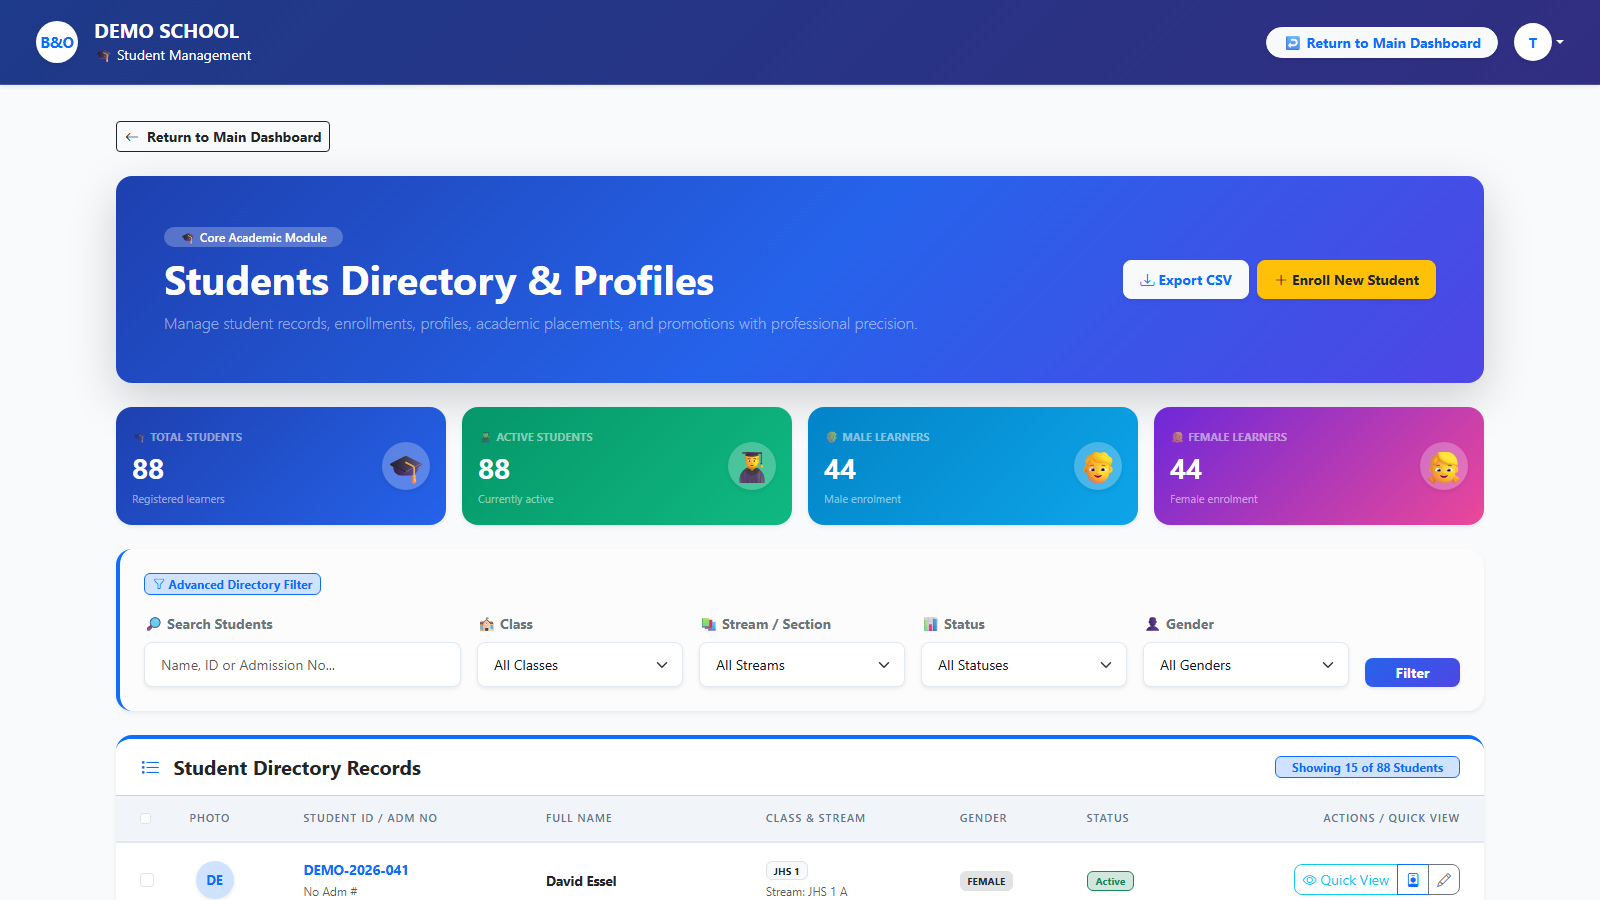This screenshot has height=900, width=1600.
Task: Open the All Streams dropdown
Action: pyautogui.click(x=802, y=665)
